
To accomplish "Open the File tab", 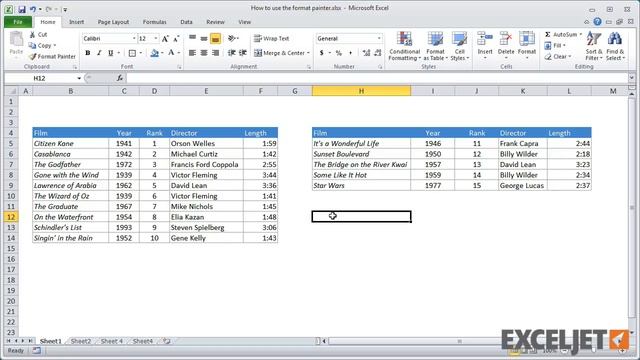I will click(x=18, y=22).
